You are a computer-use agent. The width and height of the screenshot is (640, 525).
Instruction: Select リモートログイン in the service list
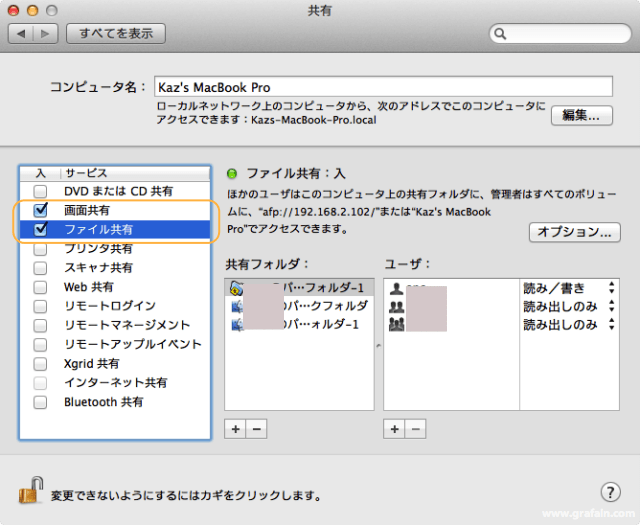(x=109, y=306)
